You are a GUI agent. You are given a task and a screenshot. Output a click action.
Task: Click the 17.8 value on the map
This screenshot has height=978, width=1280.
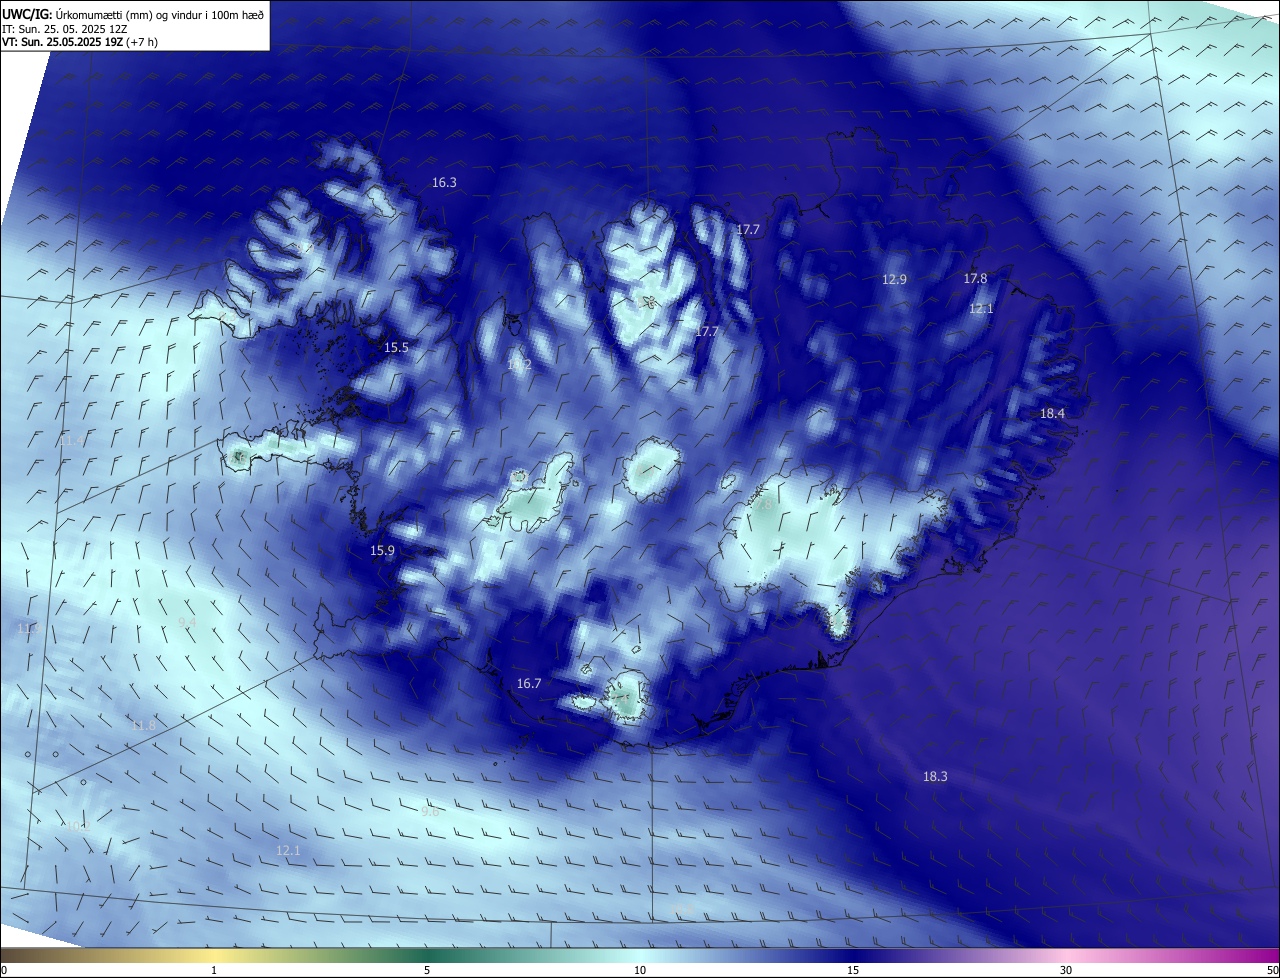(x=975, y=279)
